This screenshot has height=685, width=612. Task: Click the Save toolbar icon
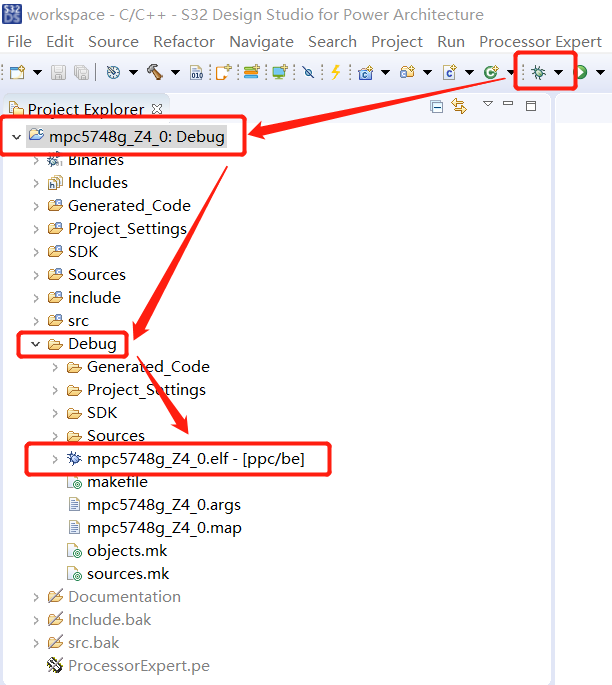point(58,72)
